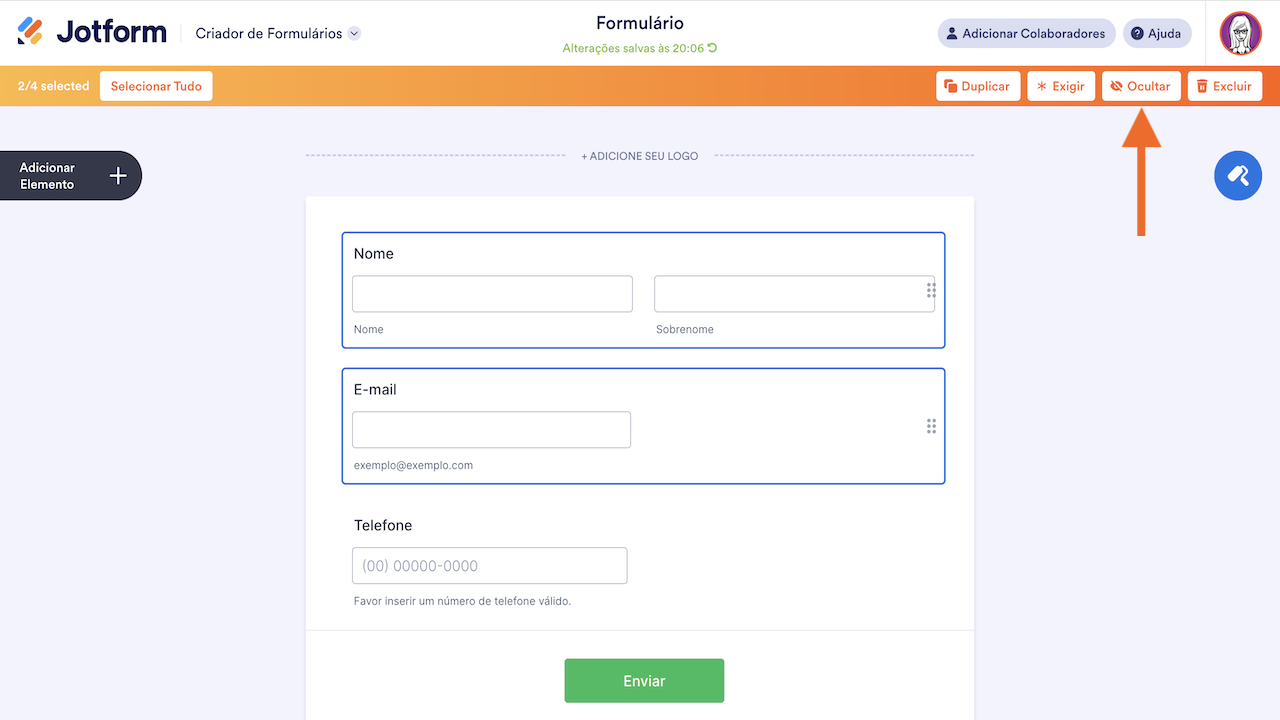Image resolution: width=1280 pixels, height=720 pixels.
Task: Click the drag handle on Nome field
Action: [x=931, y=290]
